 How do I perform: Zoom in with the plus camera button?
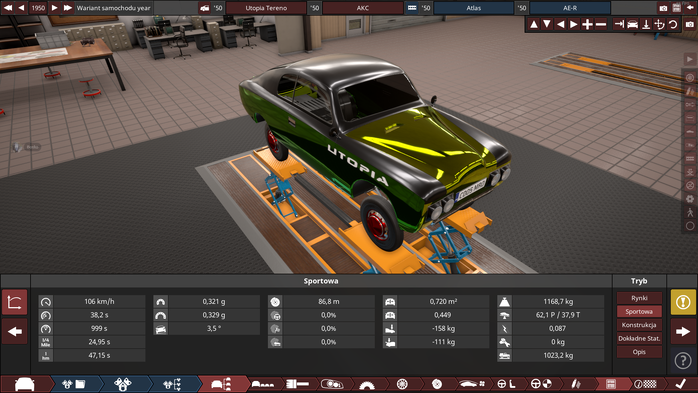(587, 24)
